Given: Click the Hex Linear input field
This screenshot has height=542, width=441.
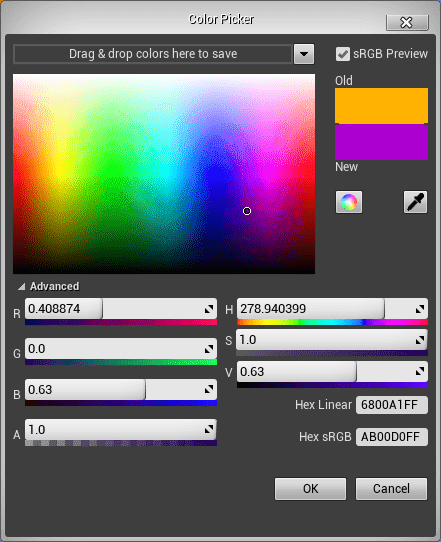Looking at the screenshot, I should [x=392, y=405].
